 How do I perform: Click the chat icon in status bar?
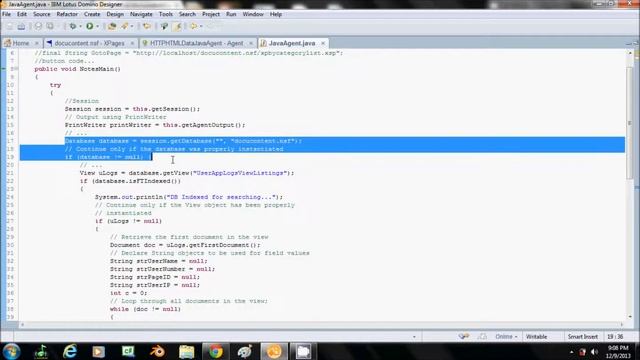tap(464, 336)
